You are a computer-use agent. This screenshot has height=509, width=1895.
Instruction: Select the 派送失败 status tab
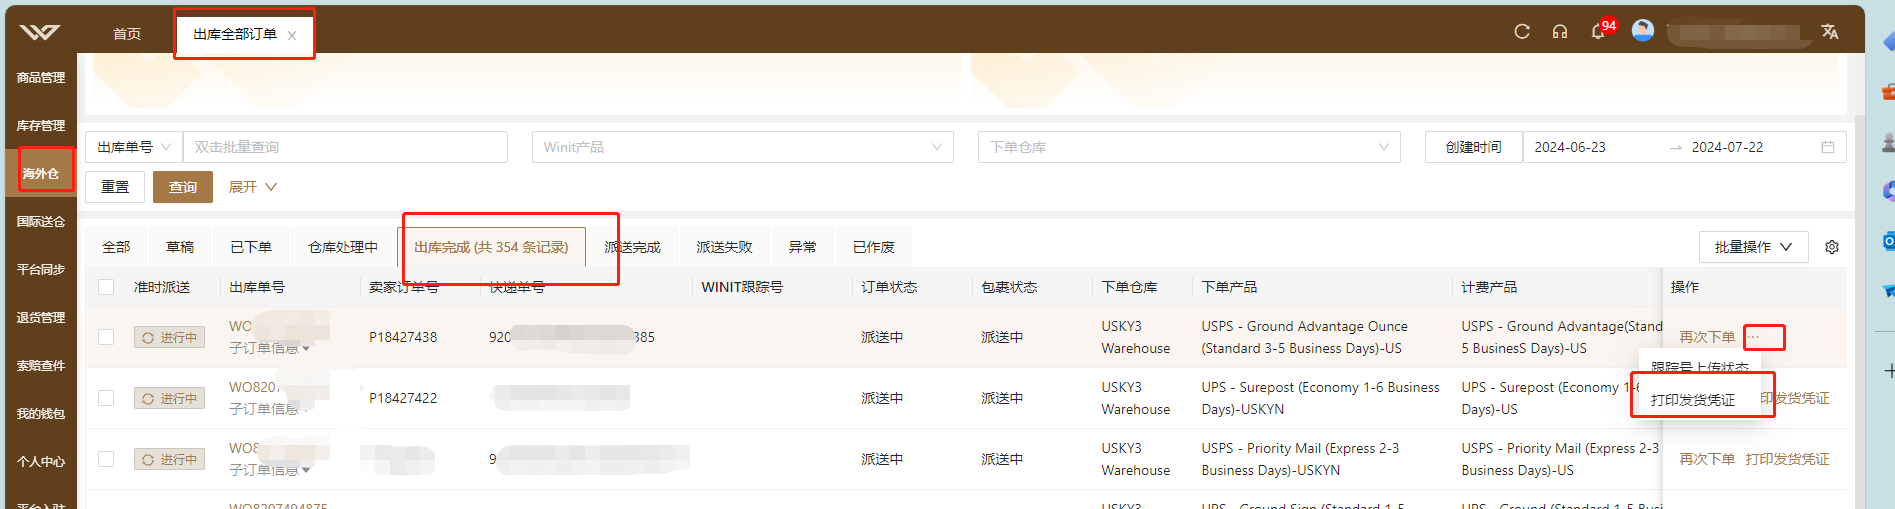[724, 247]
